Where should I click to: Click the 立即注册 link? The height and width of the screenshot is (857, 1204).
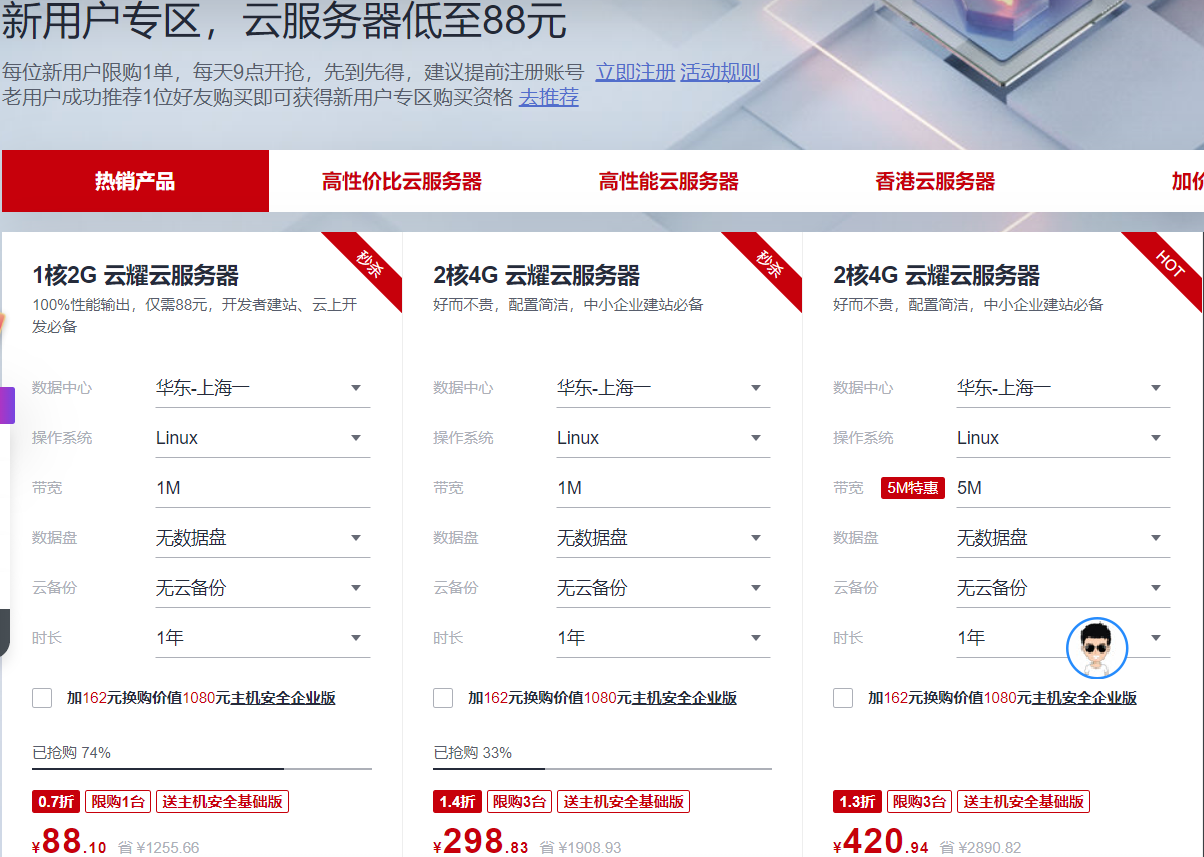tap(635, 72)
